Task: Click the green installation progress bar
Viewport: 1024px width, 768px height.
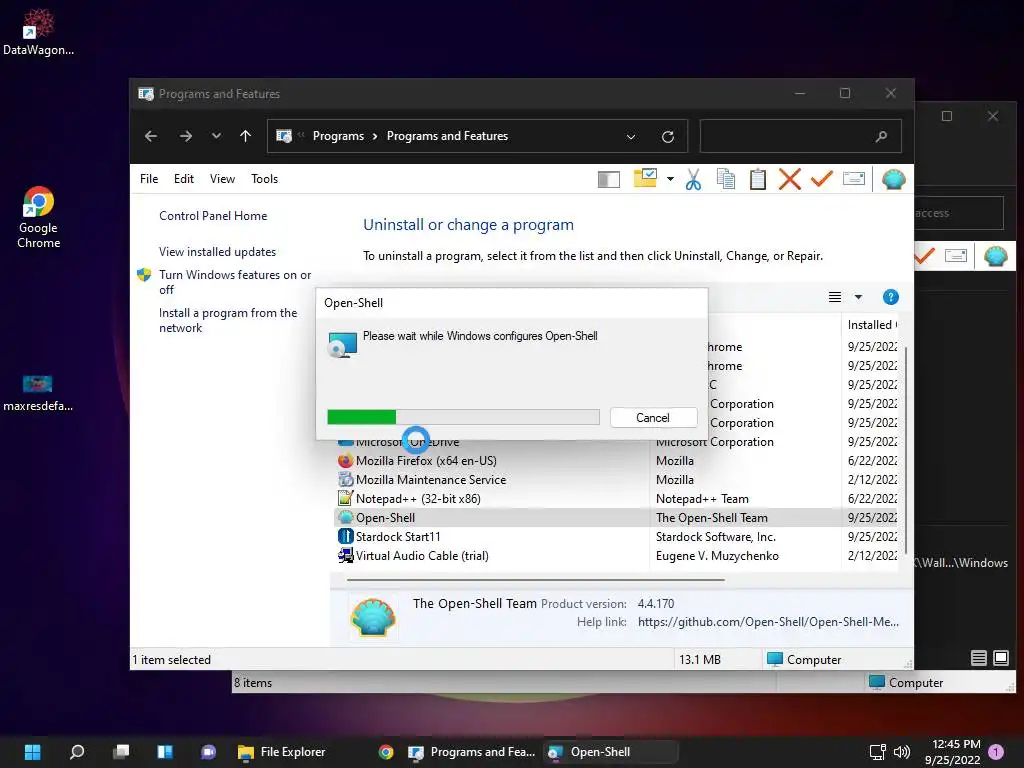Action: click(x=463, y=417)
